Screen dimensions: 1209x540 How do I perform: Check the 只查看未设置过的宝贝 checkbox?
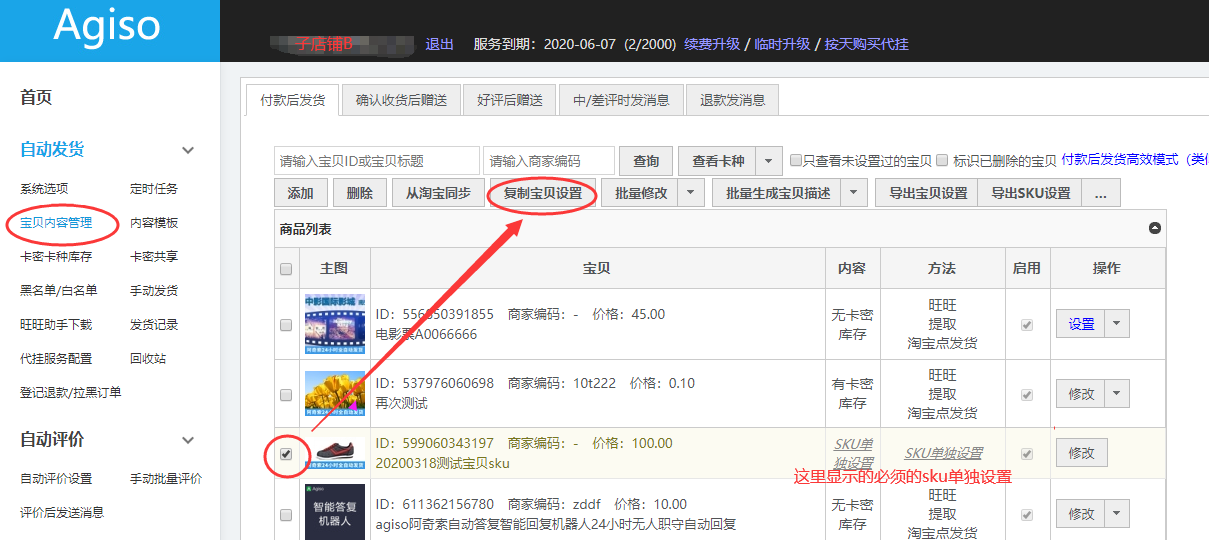[x=796, y=160]
